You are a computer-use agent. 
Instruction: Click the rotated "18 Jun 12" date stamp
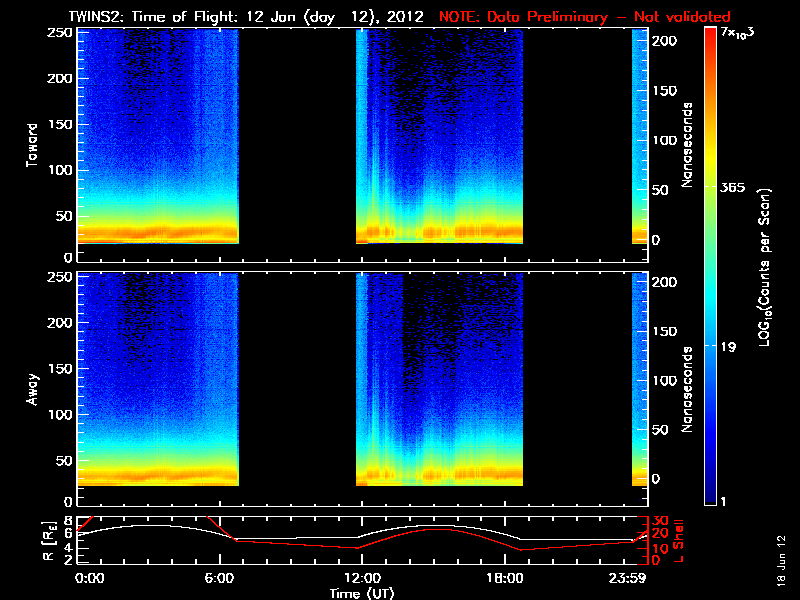click(x=781, y=560)
